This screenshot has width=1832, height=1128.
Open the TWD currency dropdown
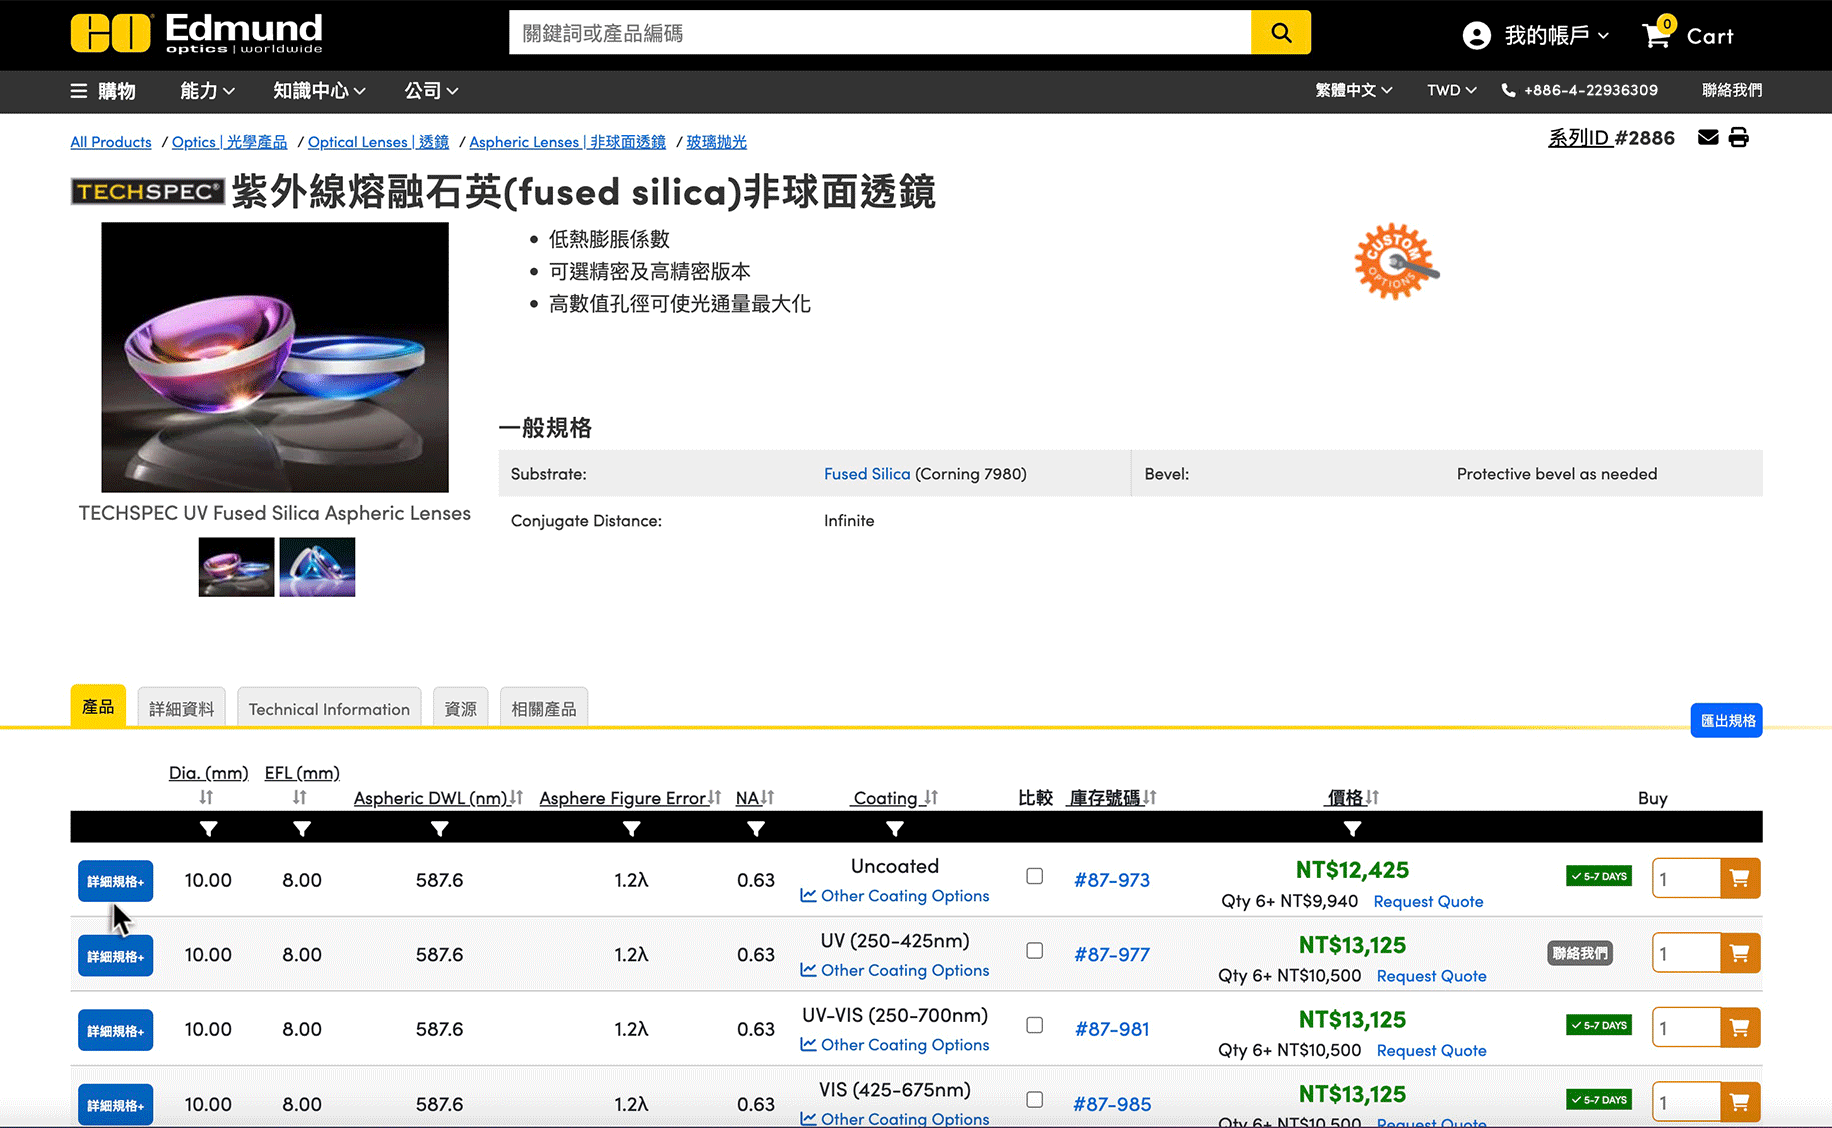click(x=1451, y=90)
